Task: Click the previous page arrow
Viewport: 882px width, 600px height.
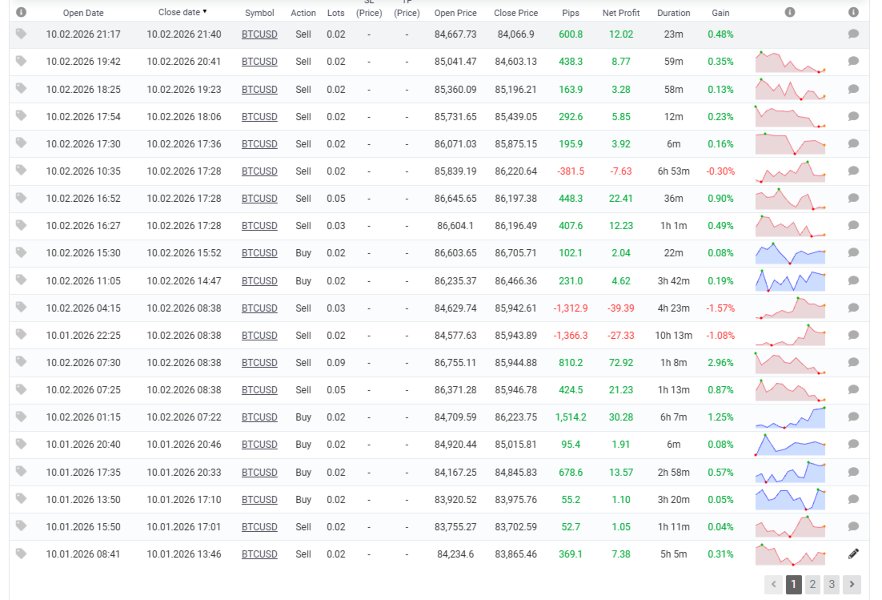Action: (x=773, y=584)
